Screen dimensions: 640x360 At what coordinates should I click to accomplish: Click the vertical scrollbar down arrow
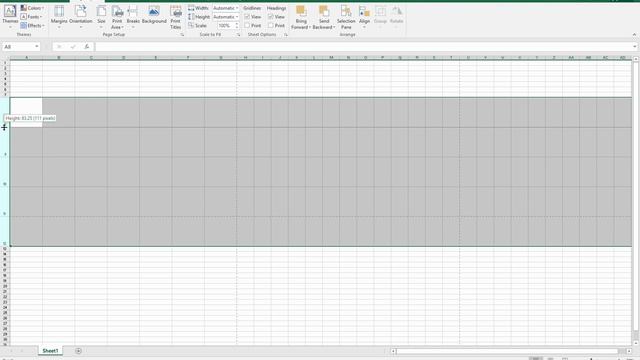tap(636, 343)
